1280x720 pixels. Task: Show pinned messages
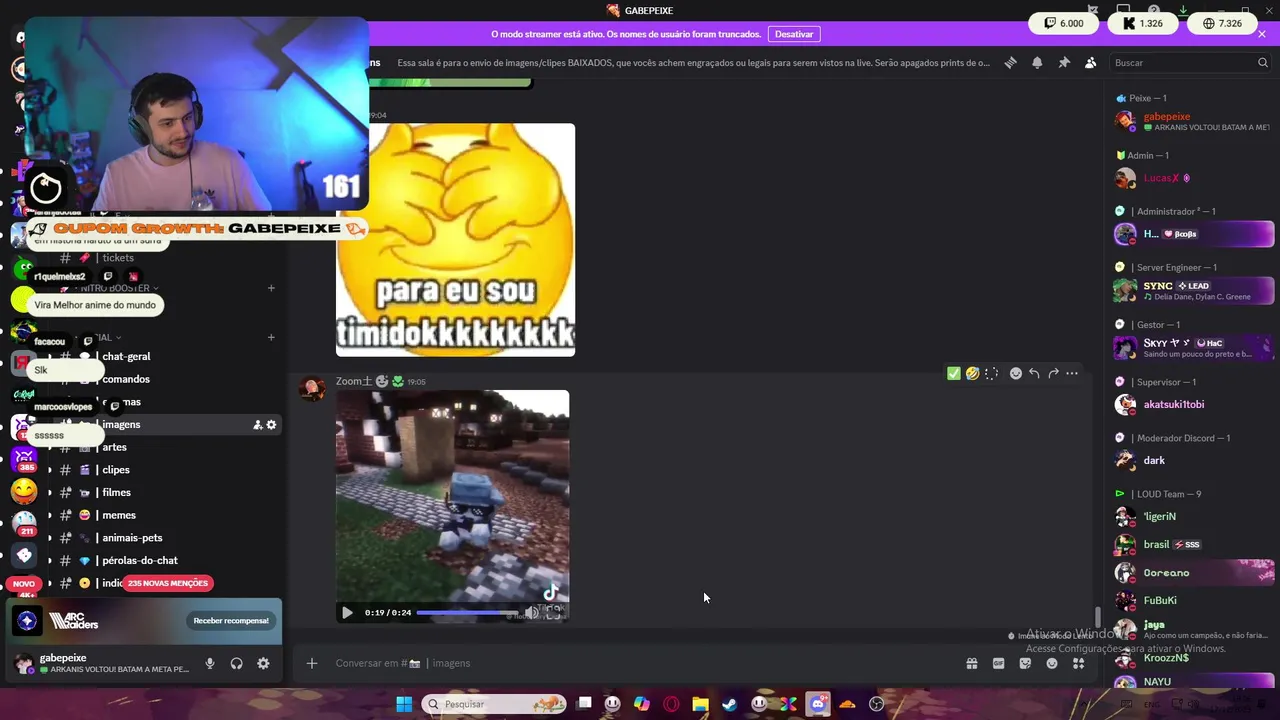point(1064,62)
